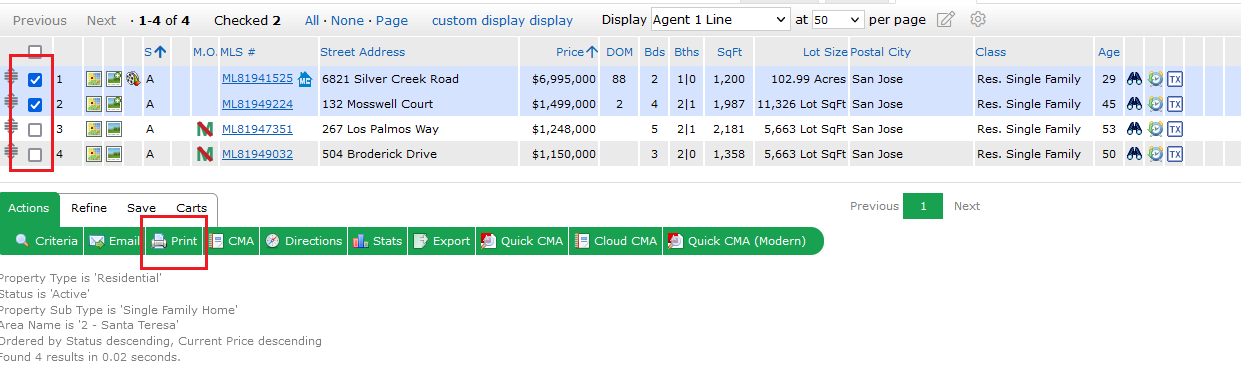Click the Criteria action button
Screen dimensions: 1241x366
pos(46,241)
